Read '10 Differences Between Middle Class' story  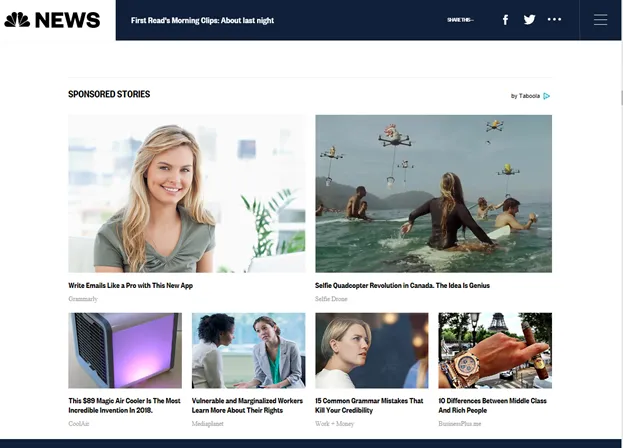tap(493, 406)
